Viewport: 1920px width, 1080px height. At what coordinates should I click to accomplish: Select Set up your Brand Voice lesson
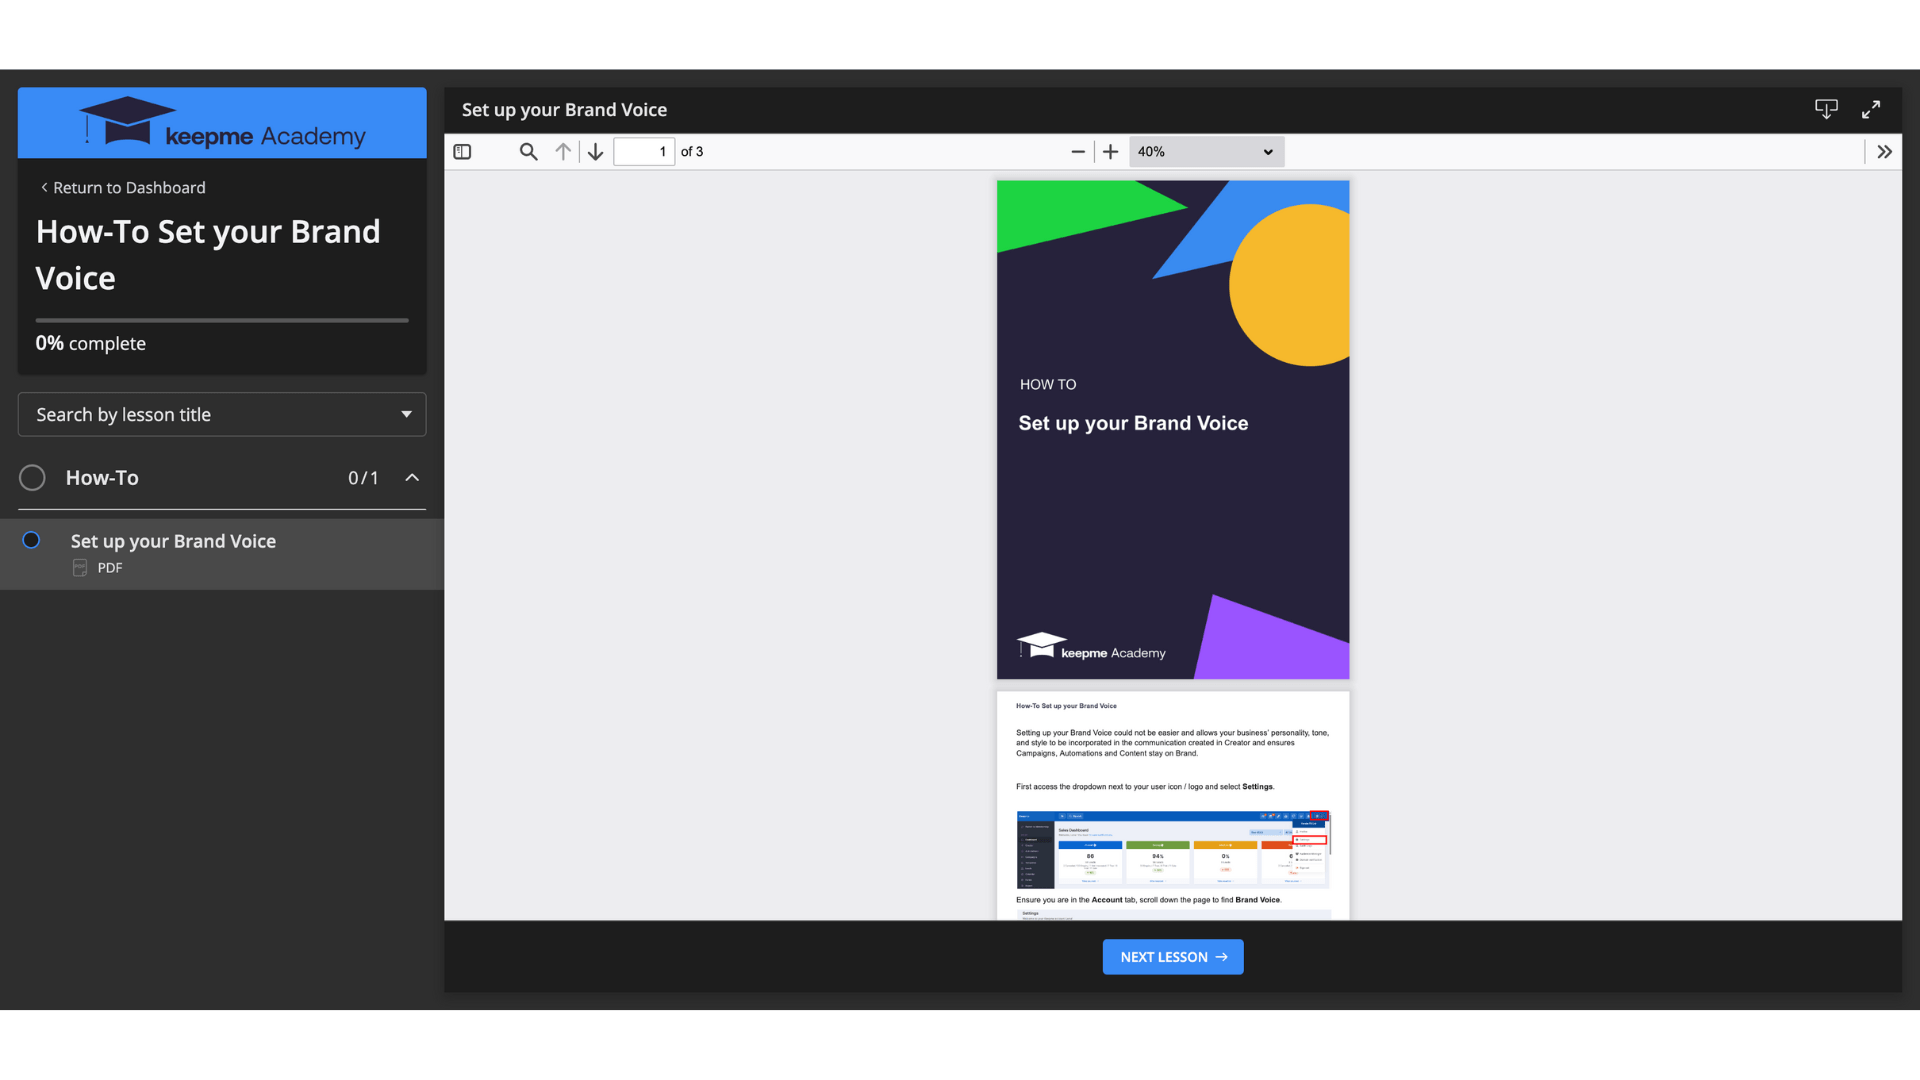pyautogui.click(x=173, y=541)
